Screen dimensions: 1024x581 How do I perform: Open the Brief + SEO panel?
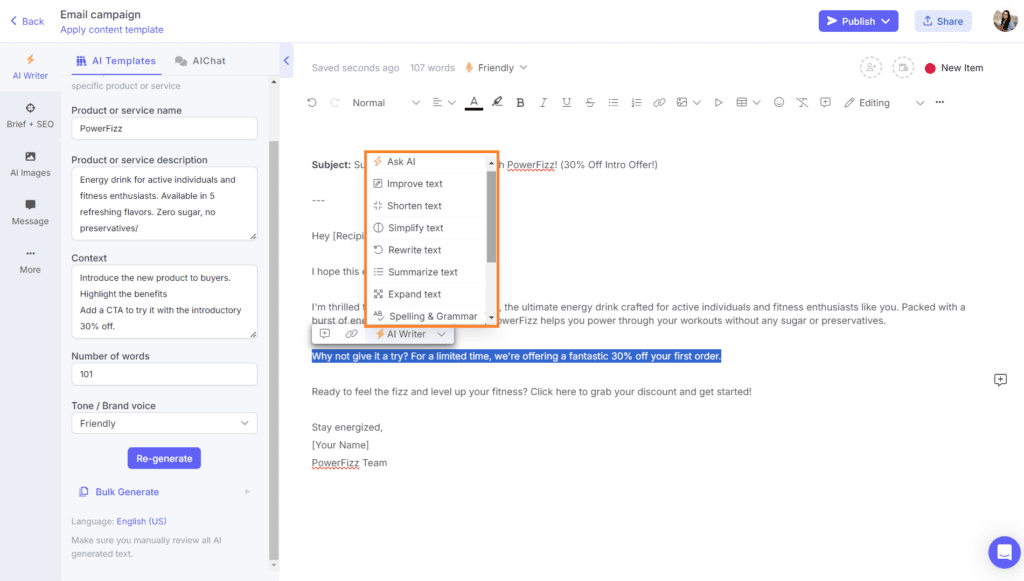point(30,116)
